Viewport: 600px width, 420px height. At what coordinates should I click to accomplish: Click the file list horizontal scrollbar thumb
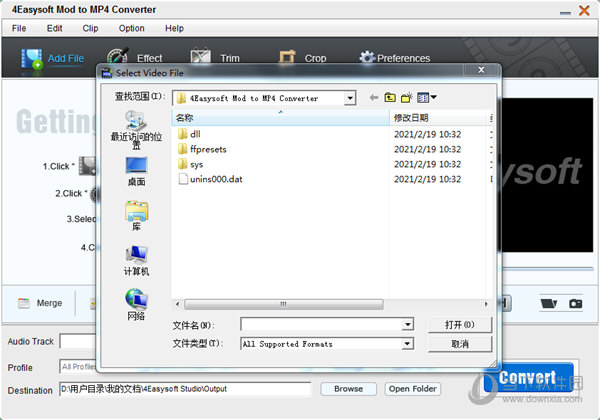tap(284, 304)
